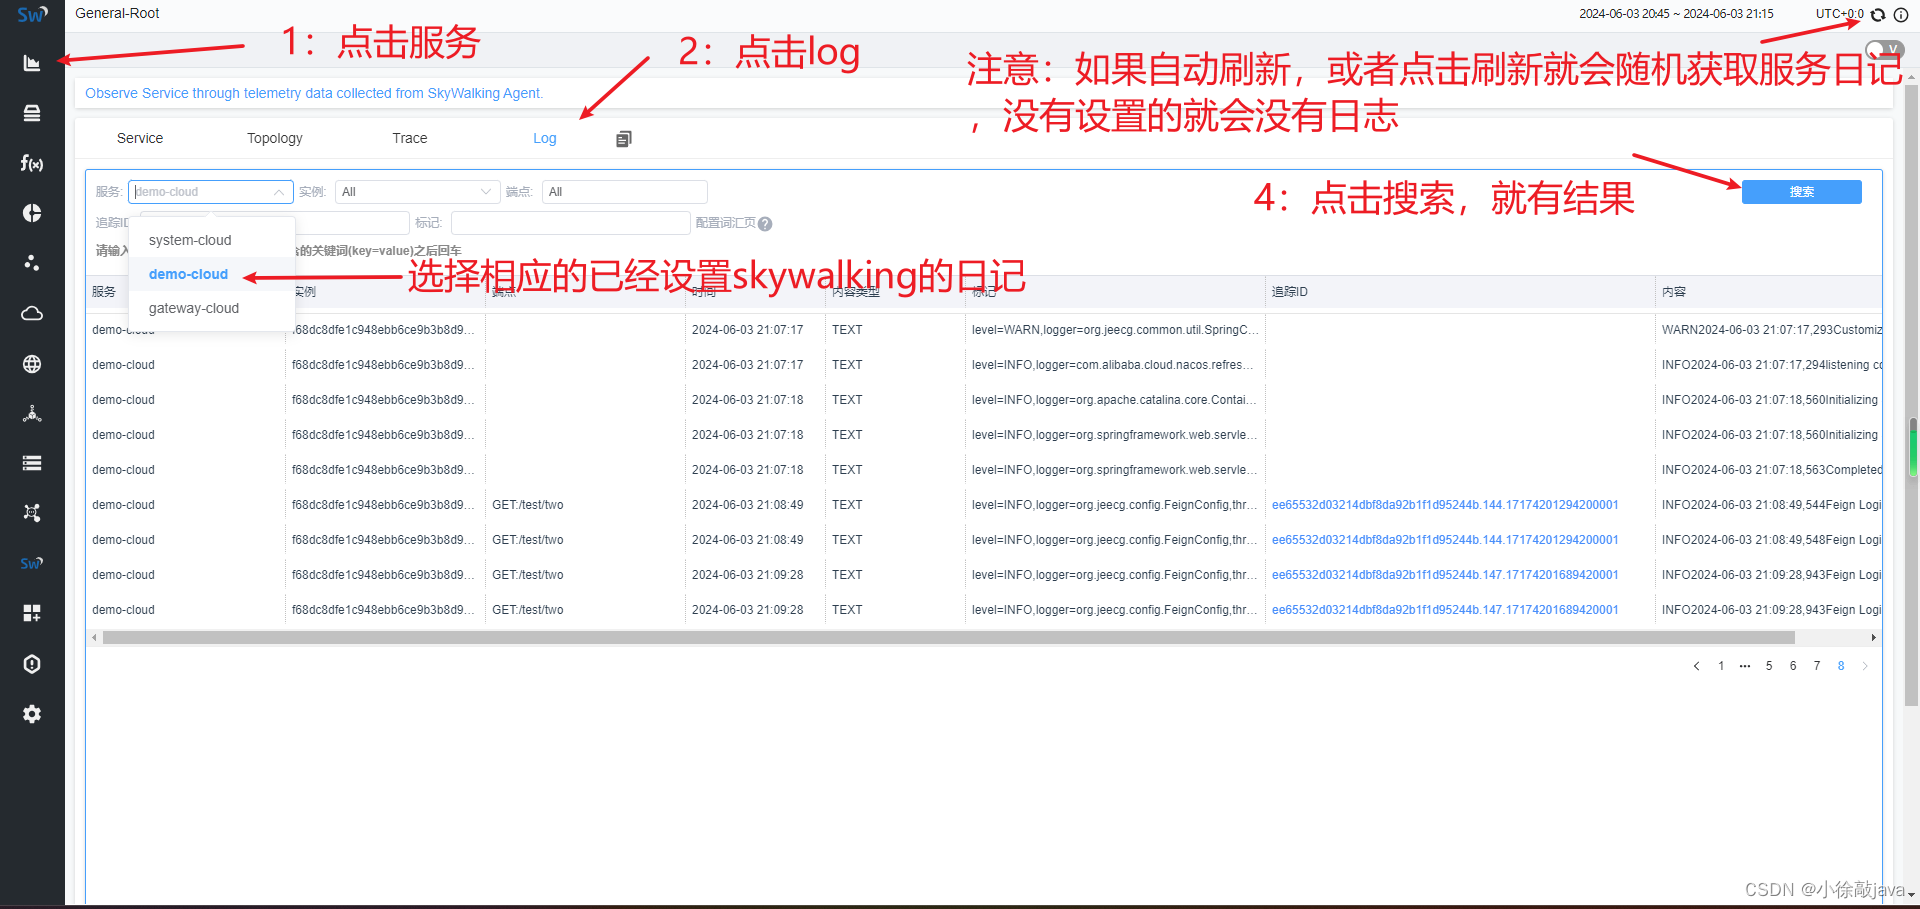Click the 标记 tags input field

(x=570, y=223)
